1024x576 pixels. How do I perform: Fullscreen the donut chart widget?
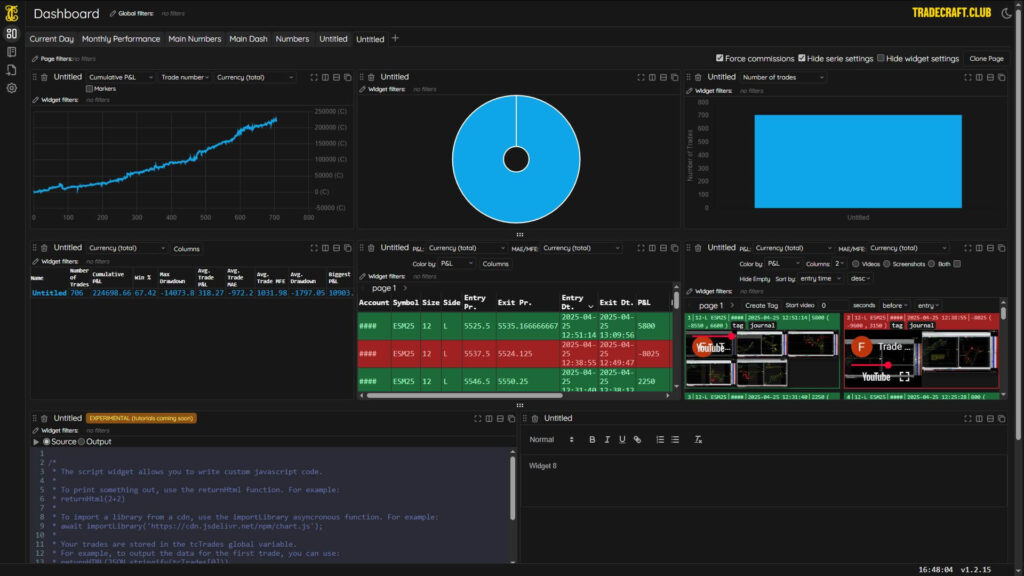641,77
